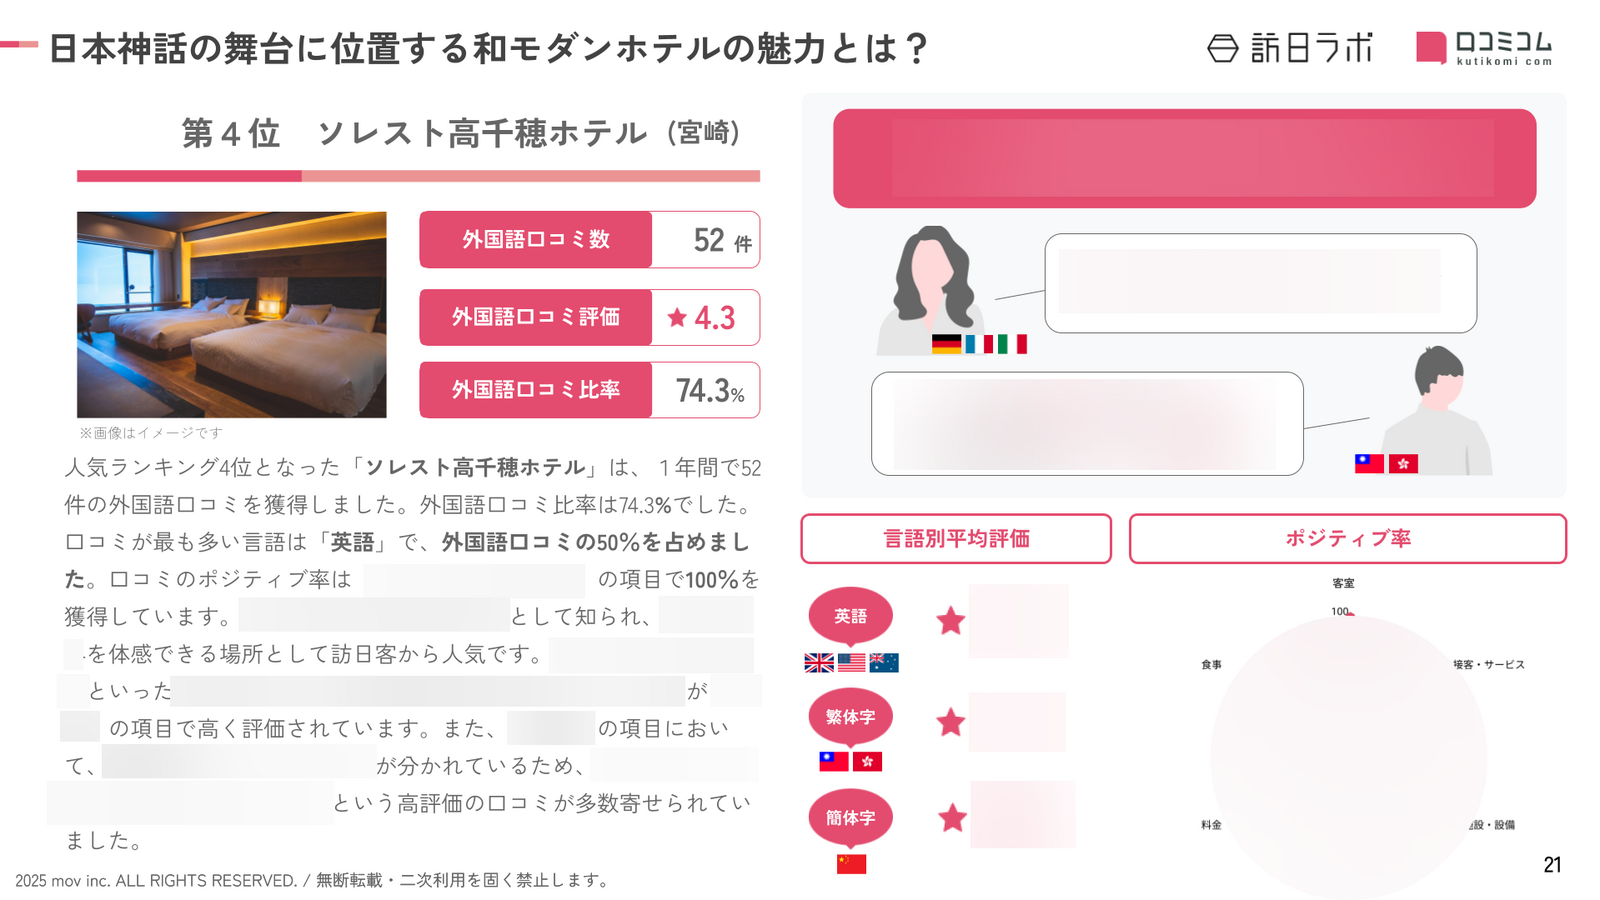Click the large pink banner at the top right
Image resolution: width=1600 pixels, height=900 pixels.
(x=1184, y=158)
